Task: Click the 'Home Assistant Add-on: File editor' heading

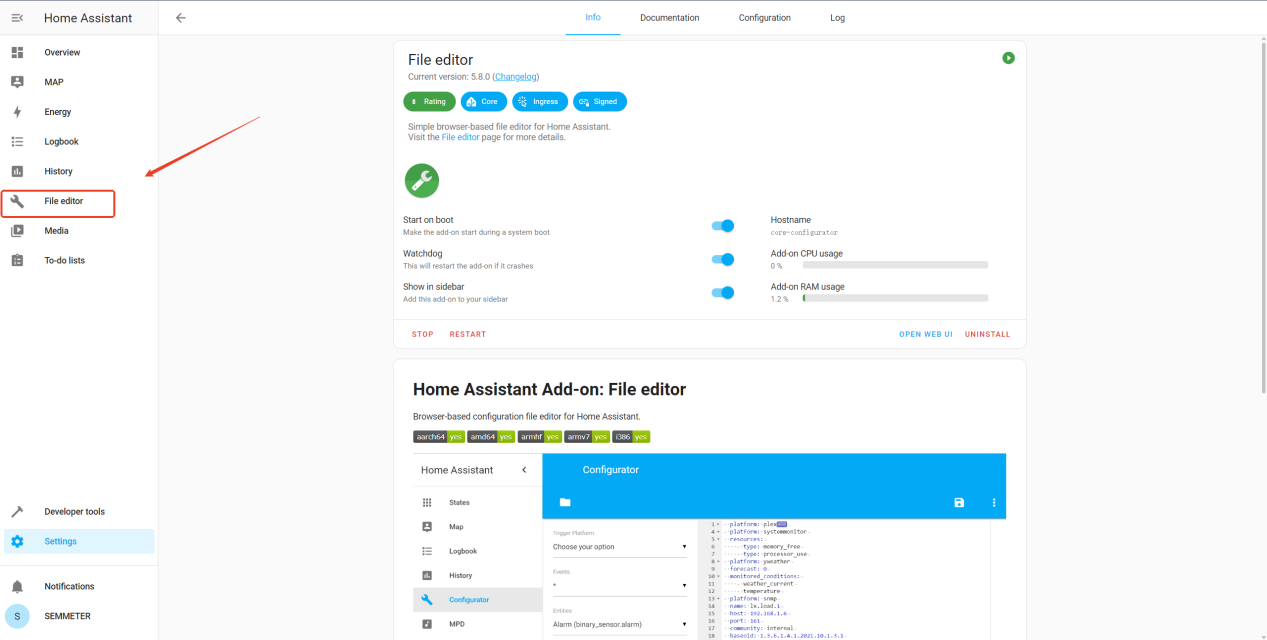Action: [x=549, y=389]
